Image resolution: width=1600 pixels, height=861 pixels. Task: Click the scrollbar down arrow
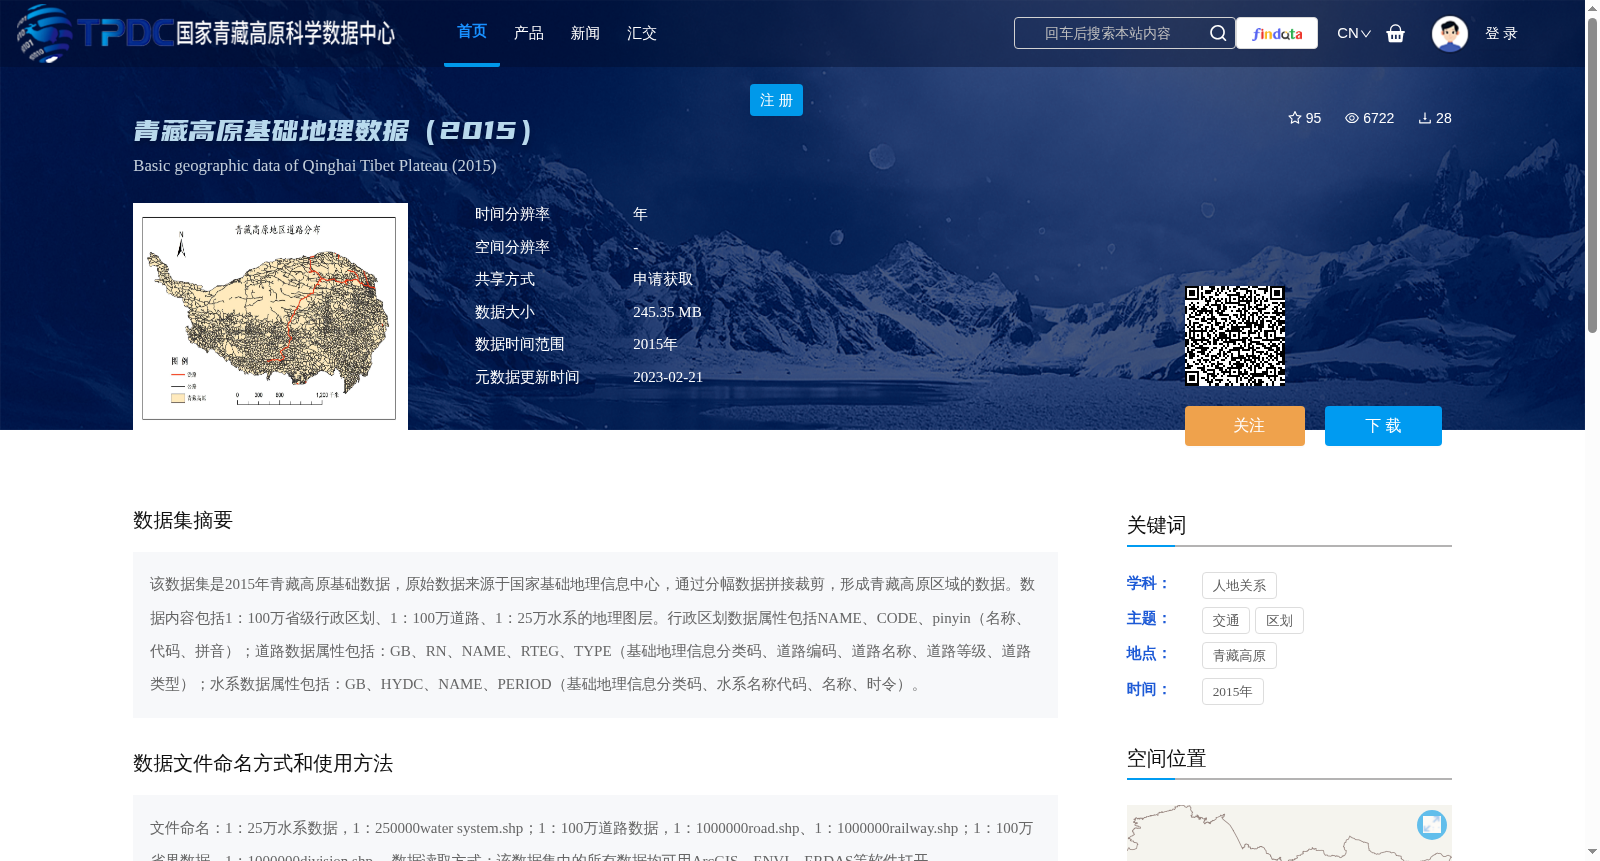pyautogui.click(x=1592, y=852)
